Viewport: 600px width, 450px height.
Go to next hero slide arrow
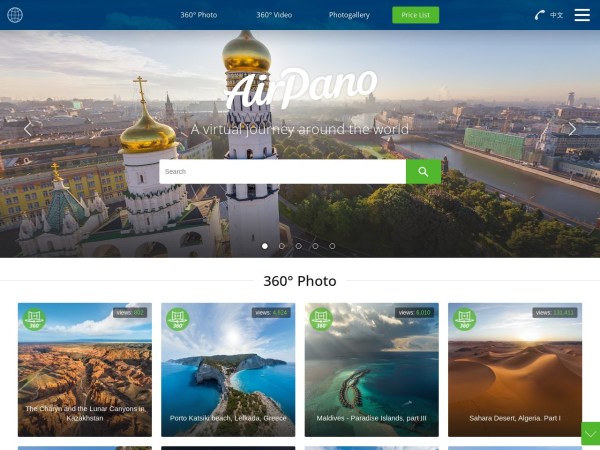pos(572,129)
